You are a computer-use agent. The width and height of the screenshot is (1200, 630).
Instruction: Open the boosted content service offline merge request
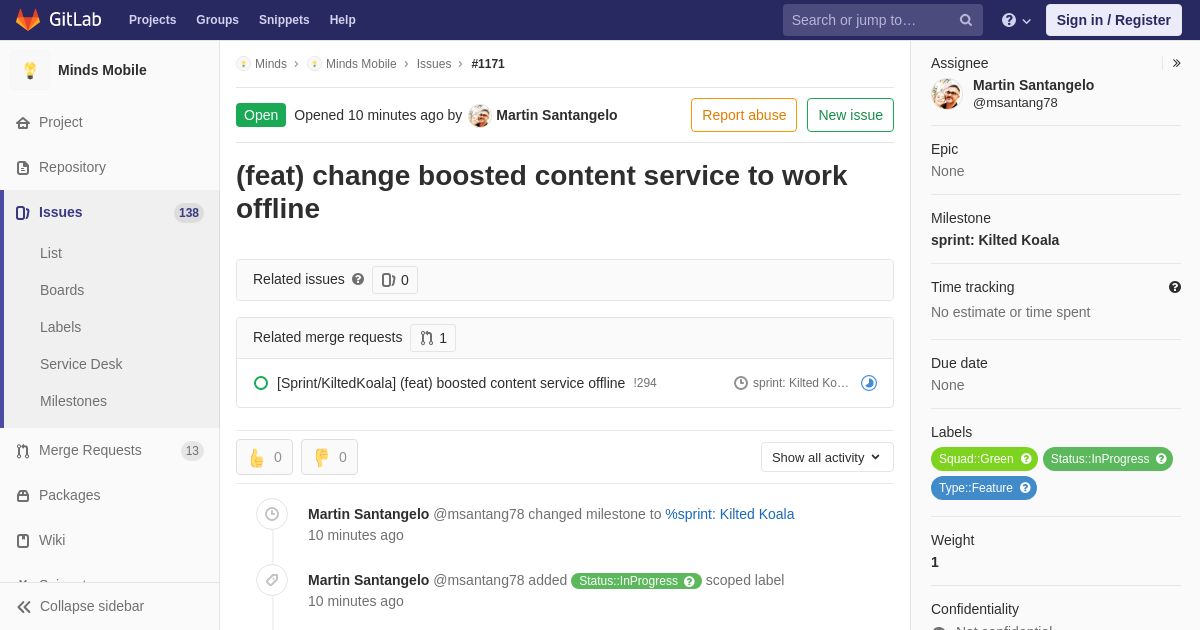[451, 383]
